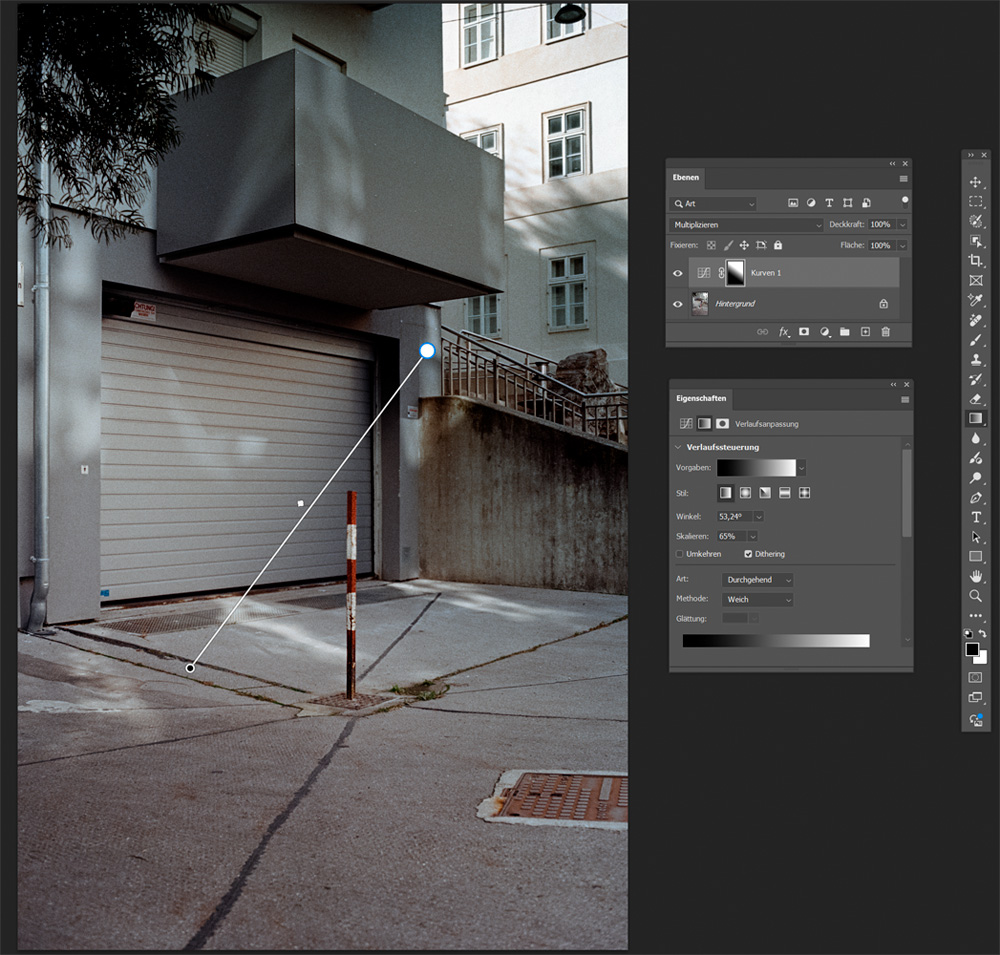Toggle the mask link on Kurven 1
The image size is (1000, 955).
point(721,273)
